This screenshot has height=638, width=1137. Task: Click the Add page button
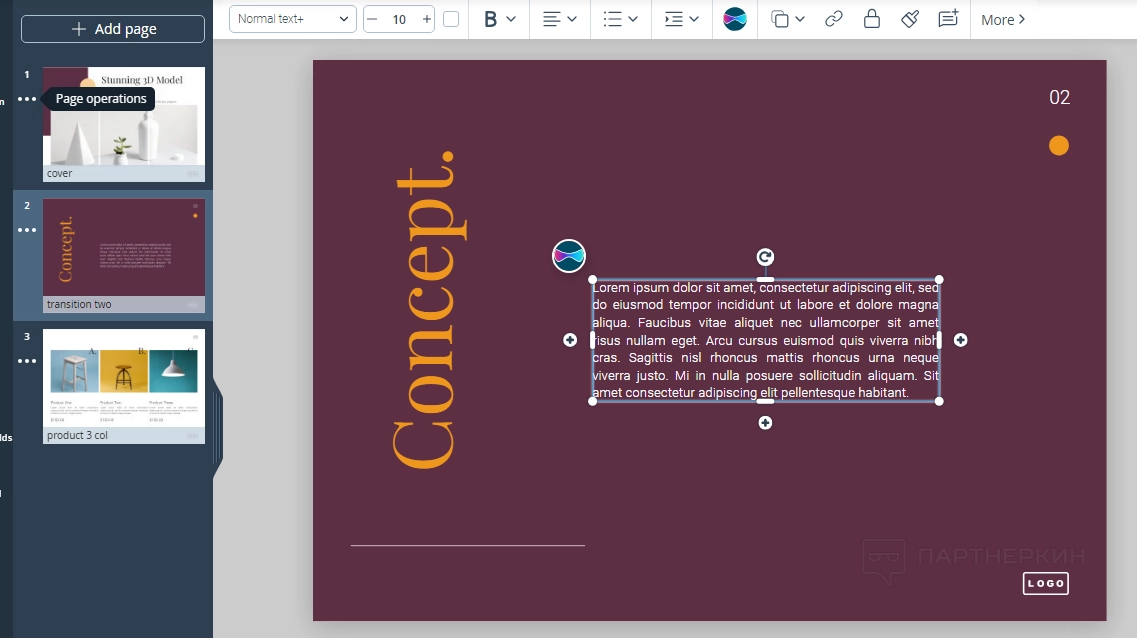(x=113, y=29)
